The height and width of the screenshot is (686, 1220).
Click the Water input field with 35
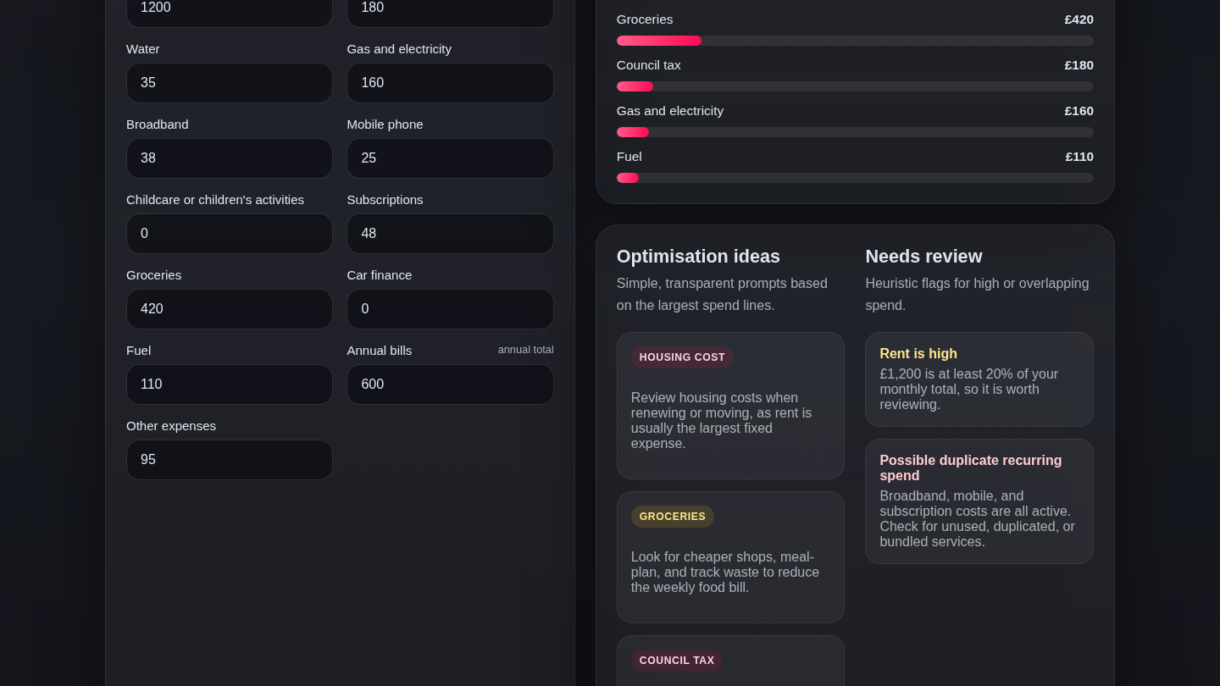[x=229, y=83]
